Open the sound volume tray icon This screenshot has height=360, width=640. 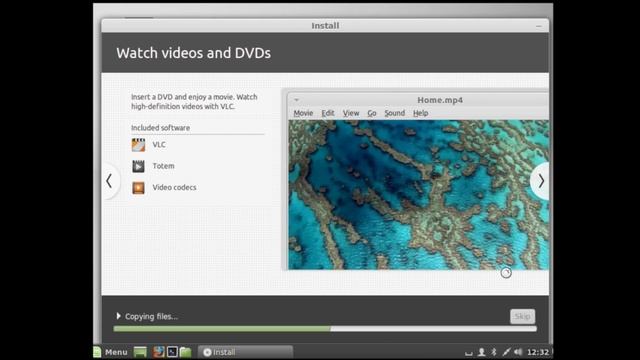pos(518,352)
